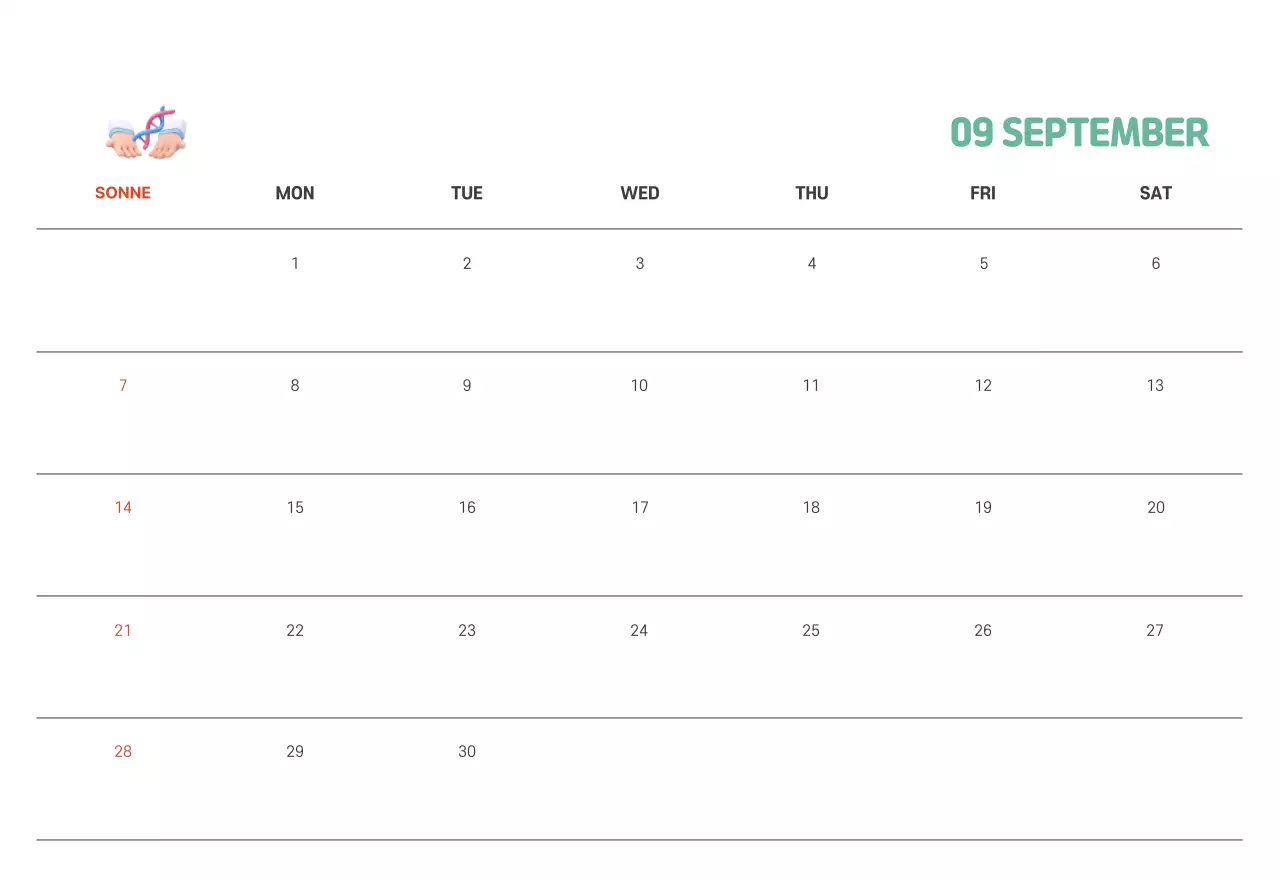Click date 10 in the calendar
The image size is (1280, 880).
point(639,386)
